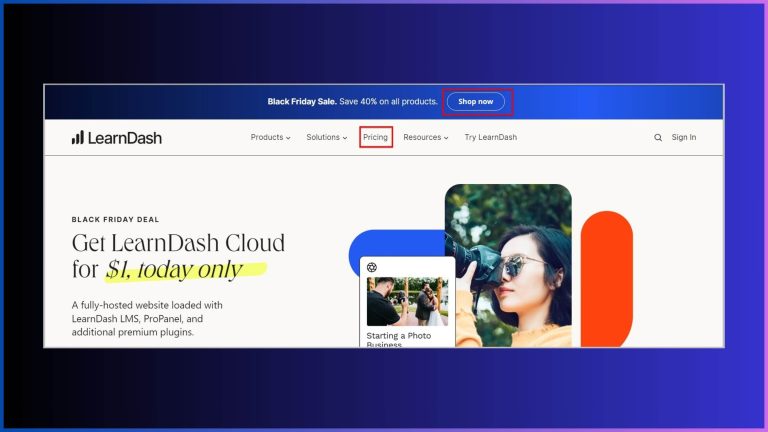Go to the Pricing page
This screenshot has width=768, height=432.
376,137
